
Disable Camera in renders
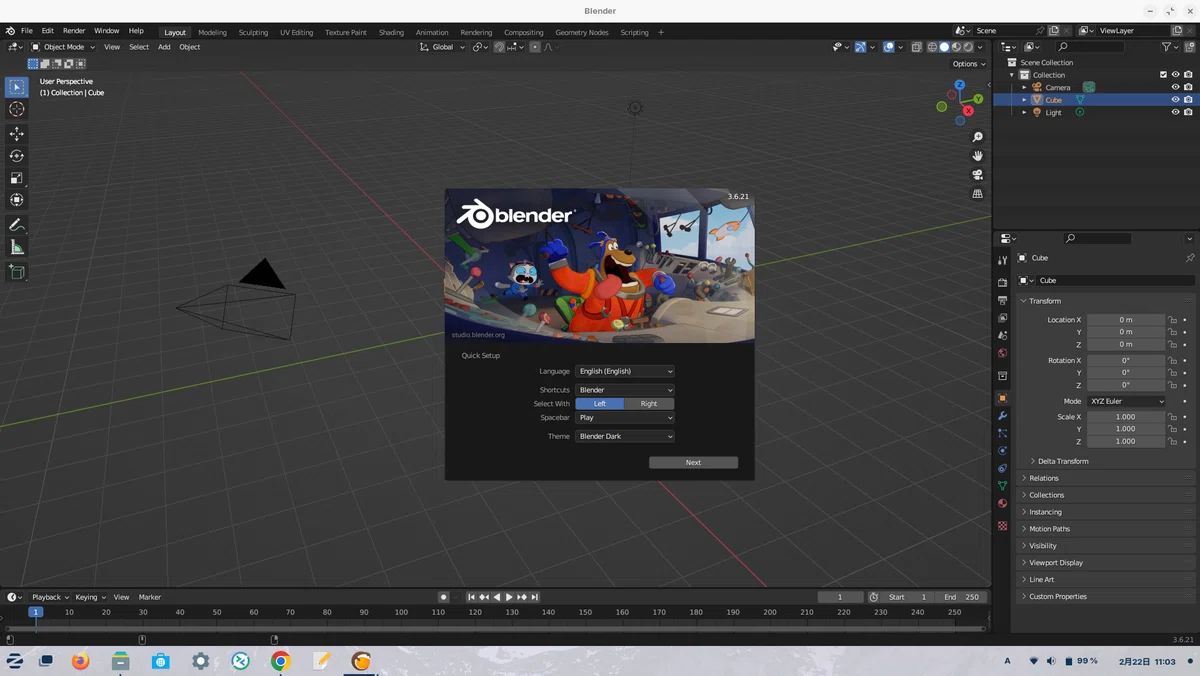point(1188,87)
